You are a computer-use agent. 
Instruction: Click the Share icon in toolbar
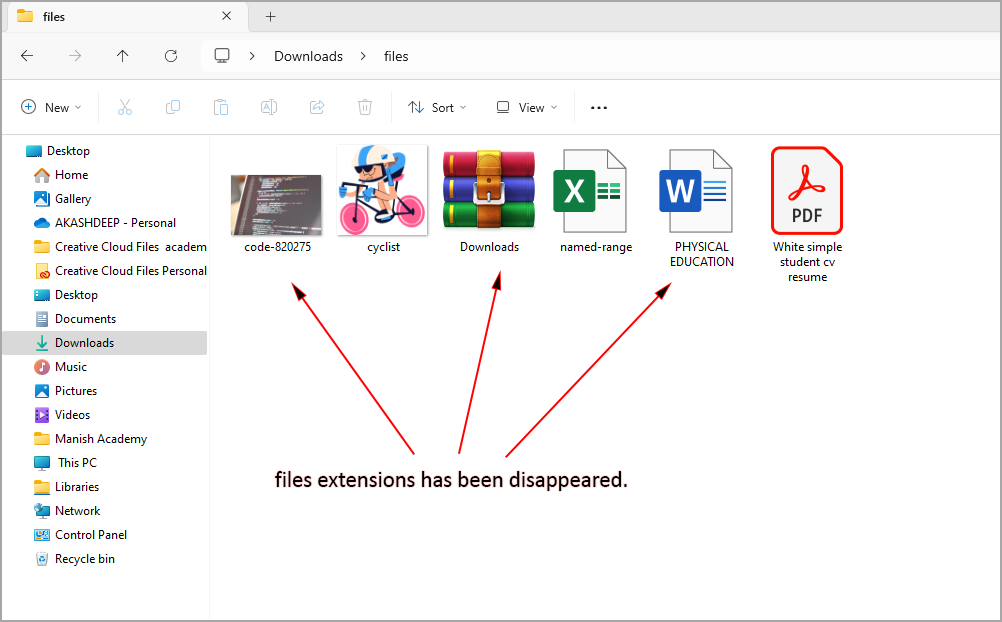[x=317, y=107]
